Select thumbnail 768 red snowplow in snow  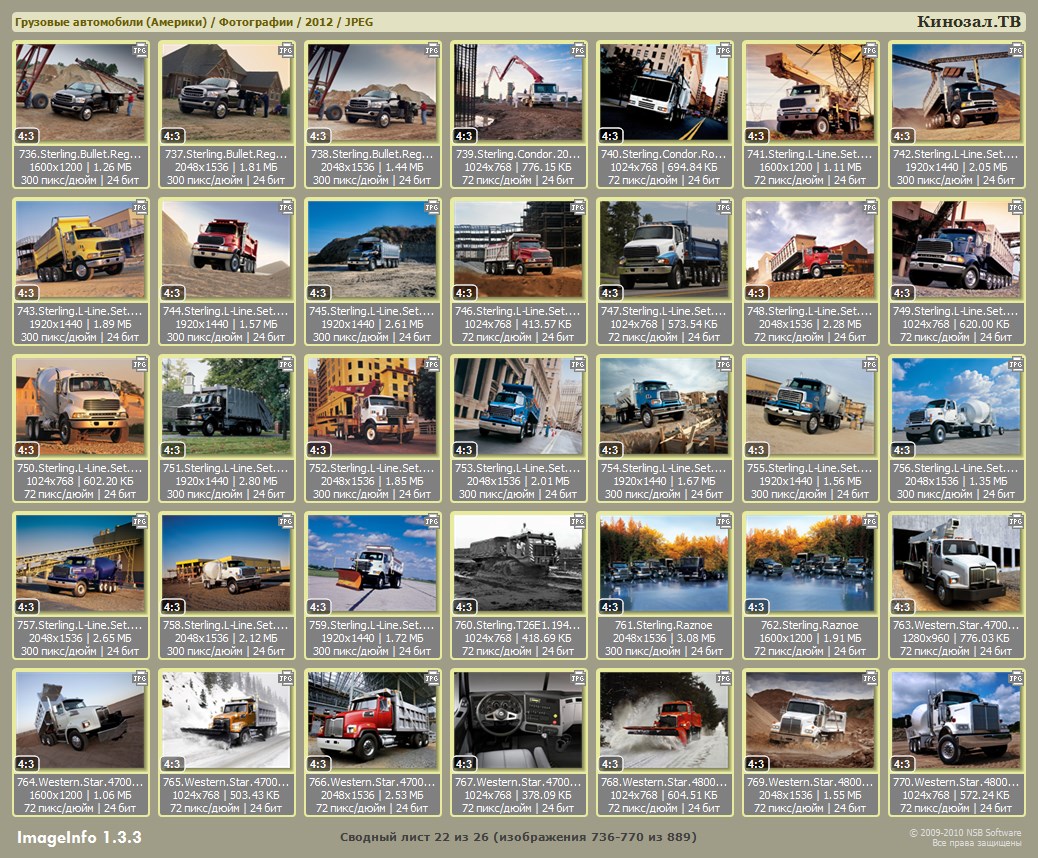pyautogui.click(x=664, y=721)
